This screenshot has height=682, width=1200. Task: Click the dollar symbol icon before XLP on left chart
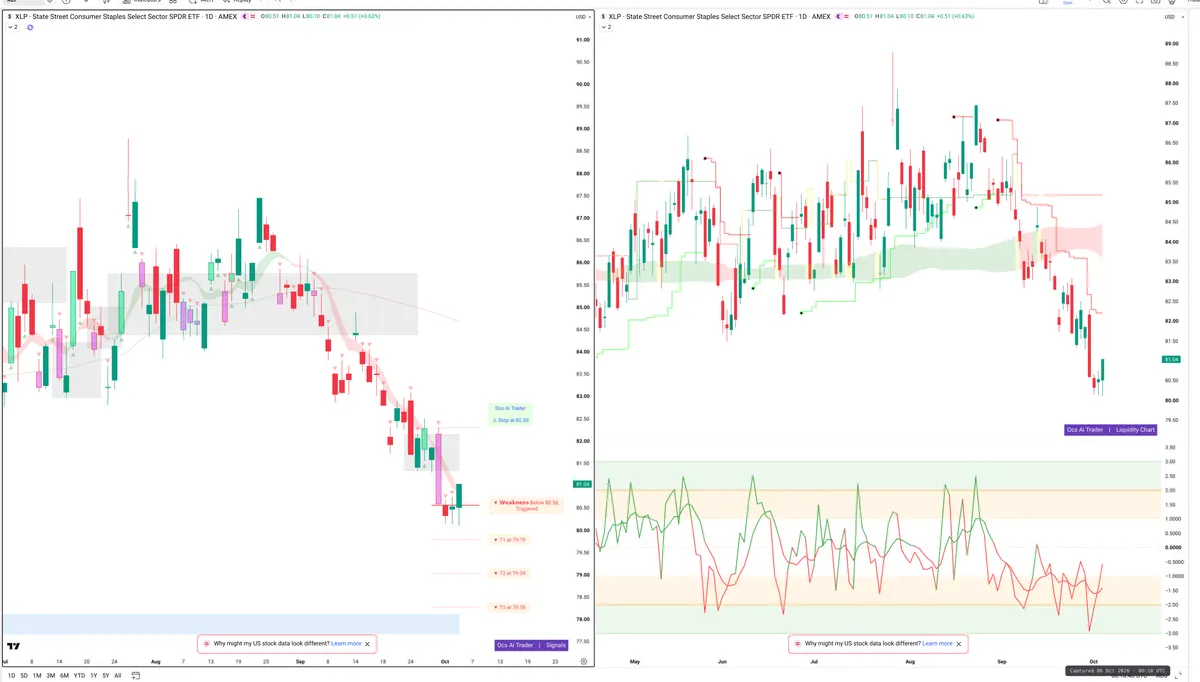[8, 17]
